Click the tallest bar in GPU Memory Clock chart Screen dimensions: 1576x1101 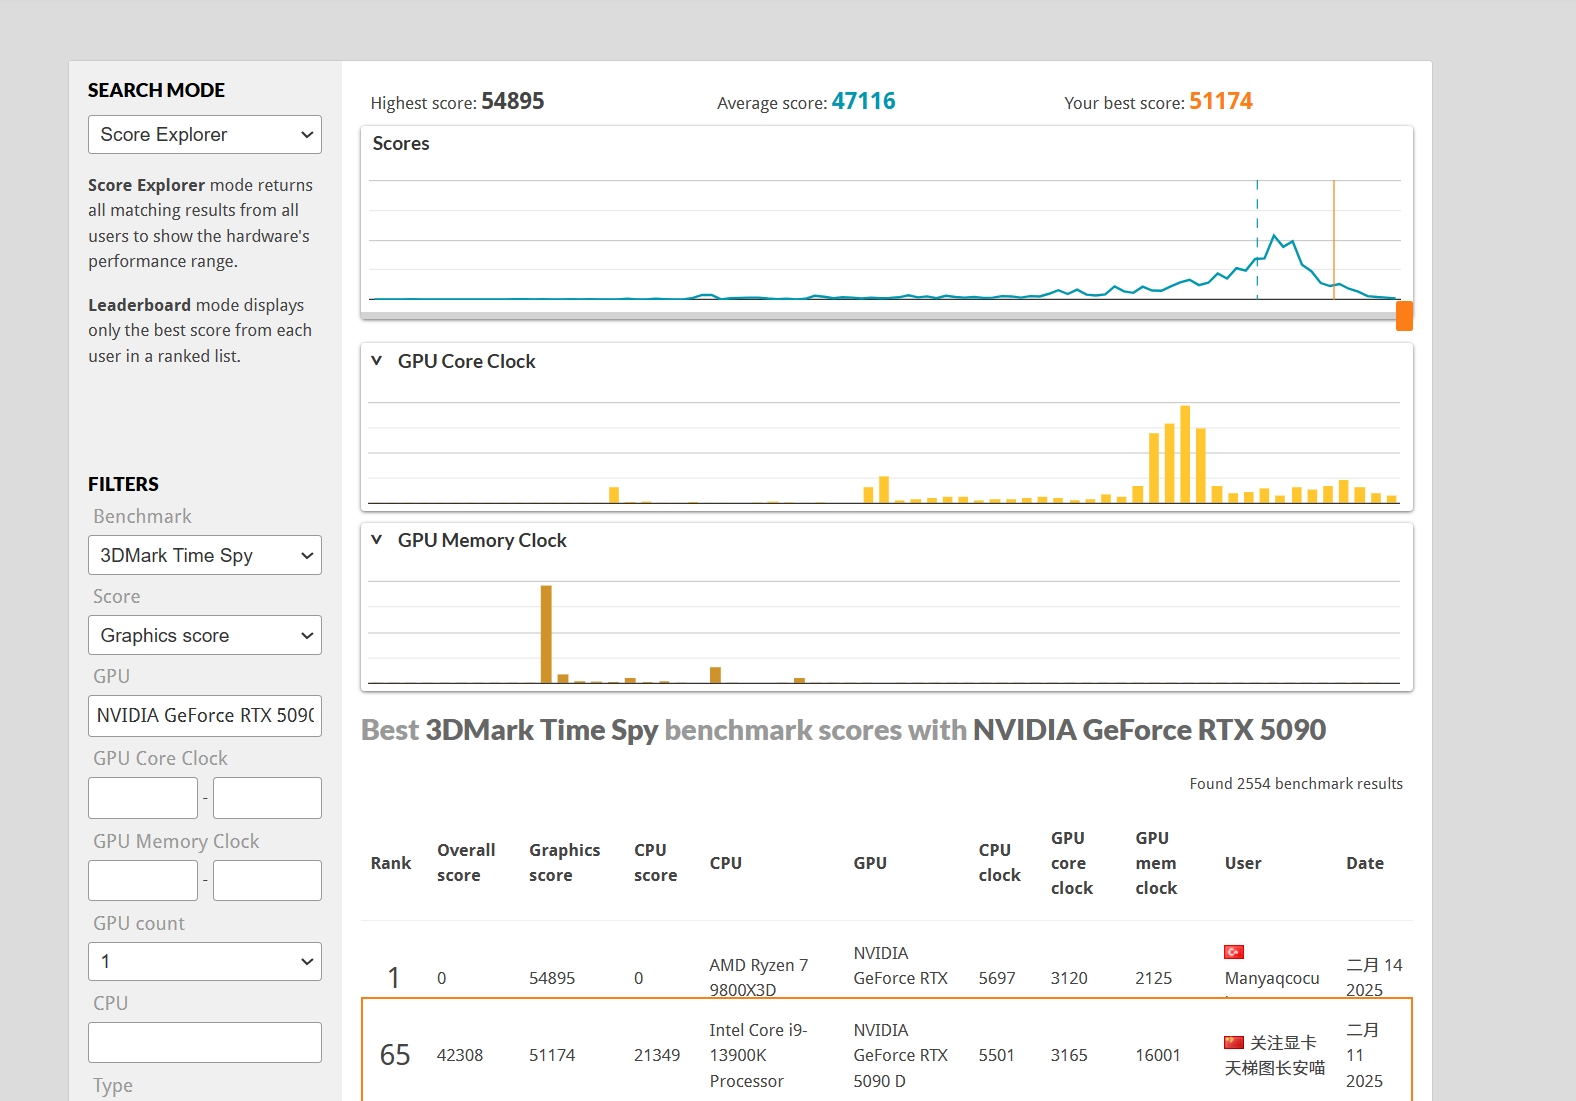546,634
